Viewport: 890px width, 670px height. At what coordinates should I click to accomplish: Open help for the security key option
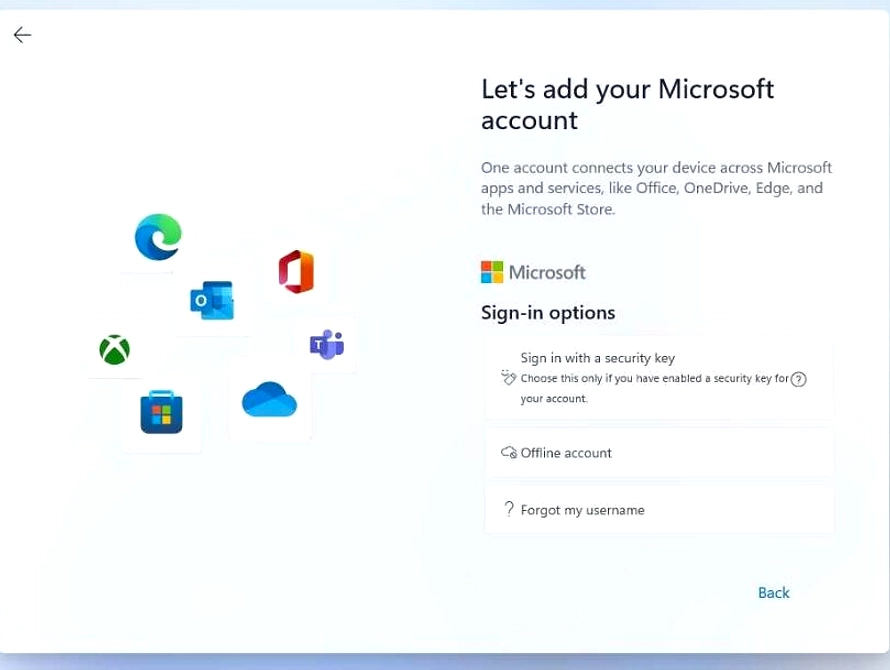coord(799,379)
